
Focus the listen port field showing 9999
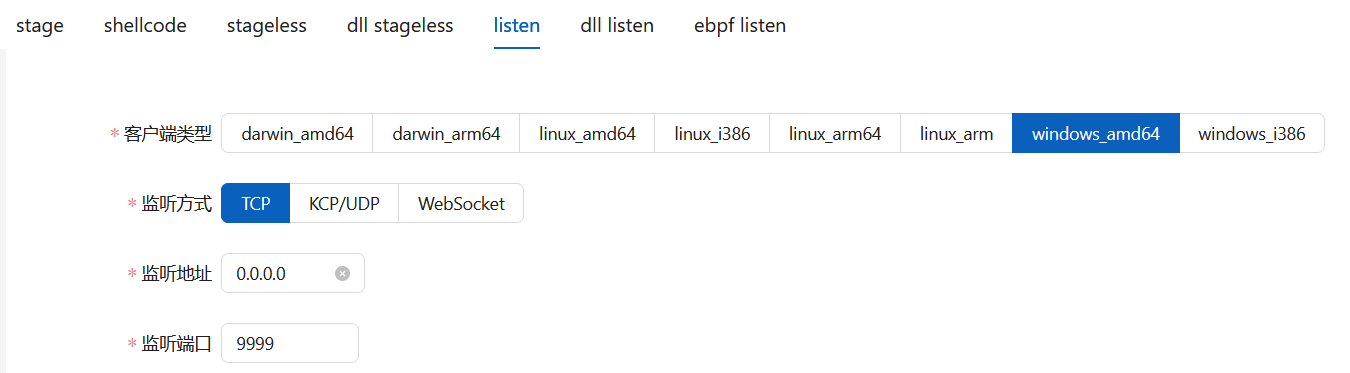[x=290, y=343]
